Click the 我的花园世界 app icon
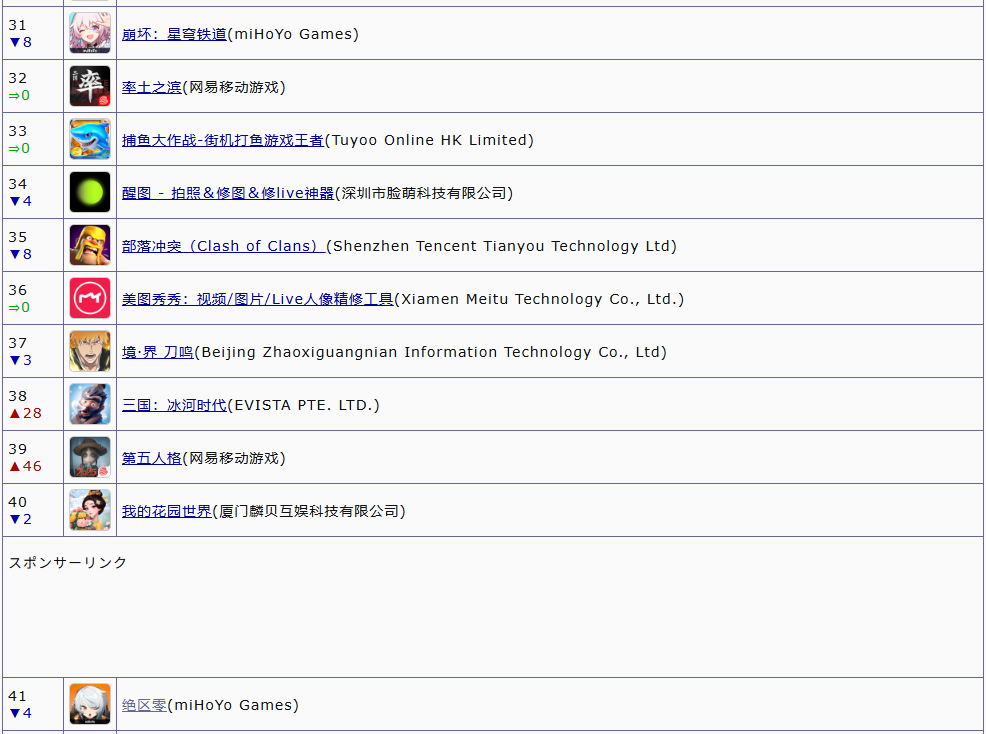The image size is (986, 734). pyautogui.click(x=90, y=510)
